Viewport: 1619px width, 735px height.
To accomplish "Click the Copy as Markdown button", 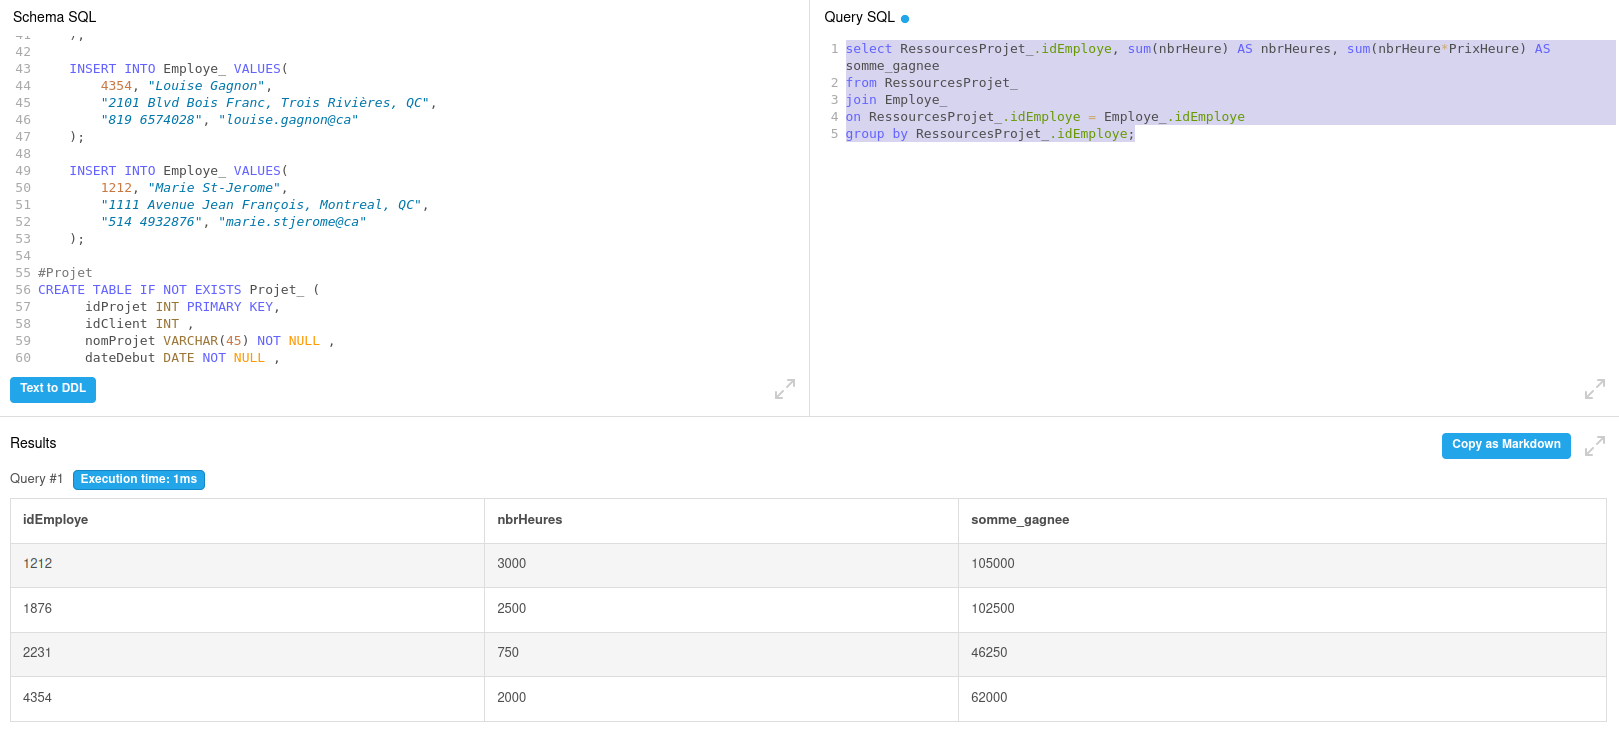I will click(1506, 445).
